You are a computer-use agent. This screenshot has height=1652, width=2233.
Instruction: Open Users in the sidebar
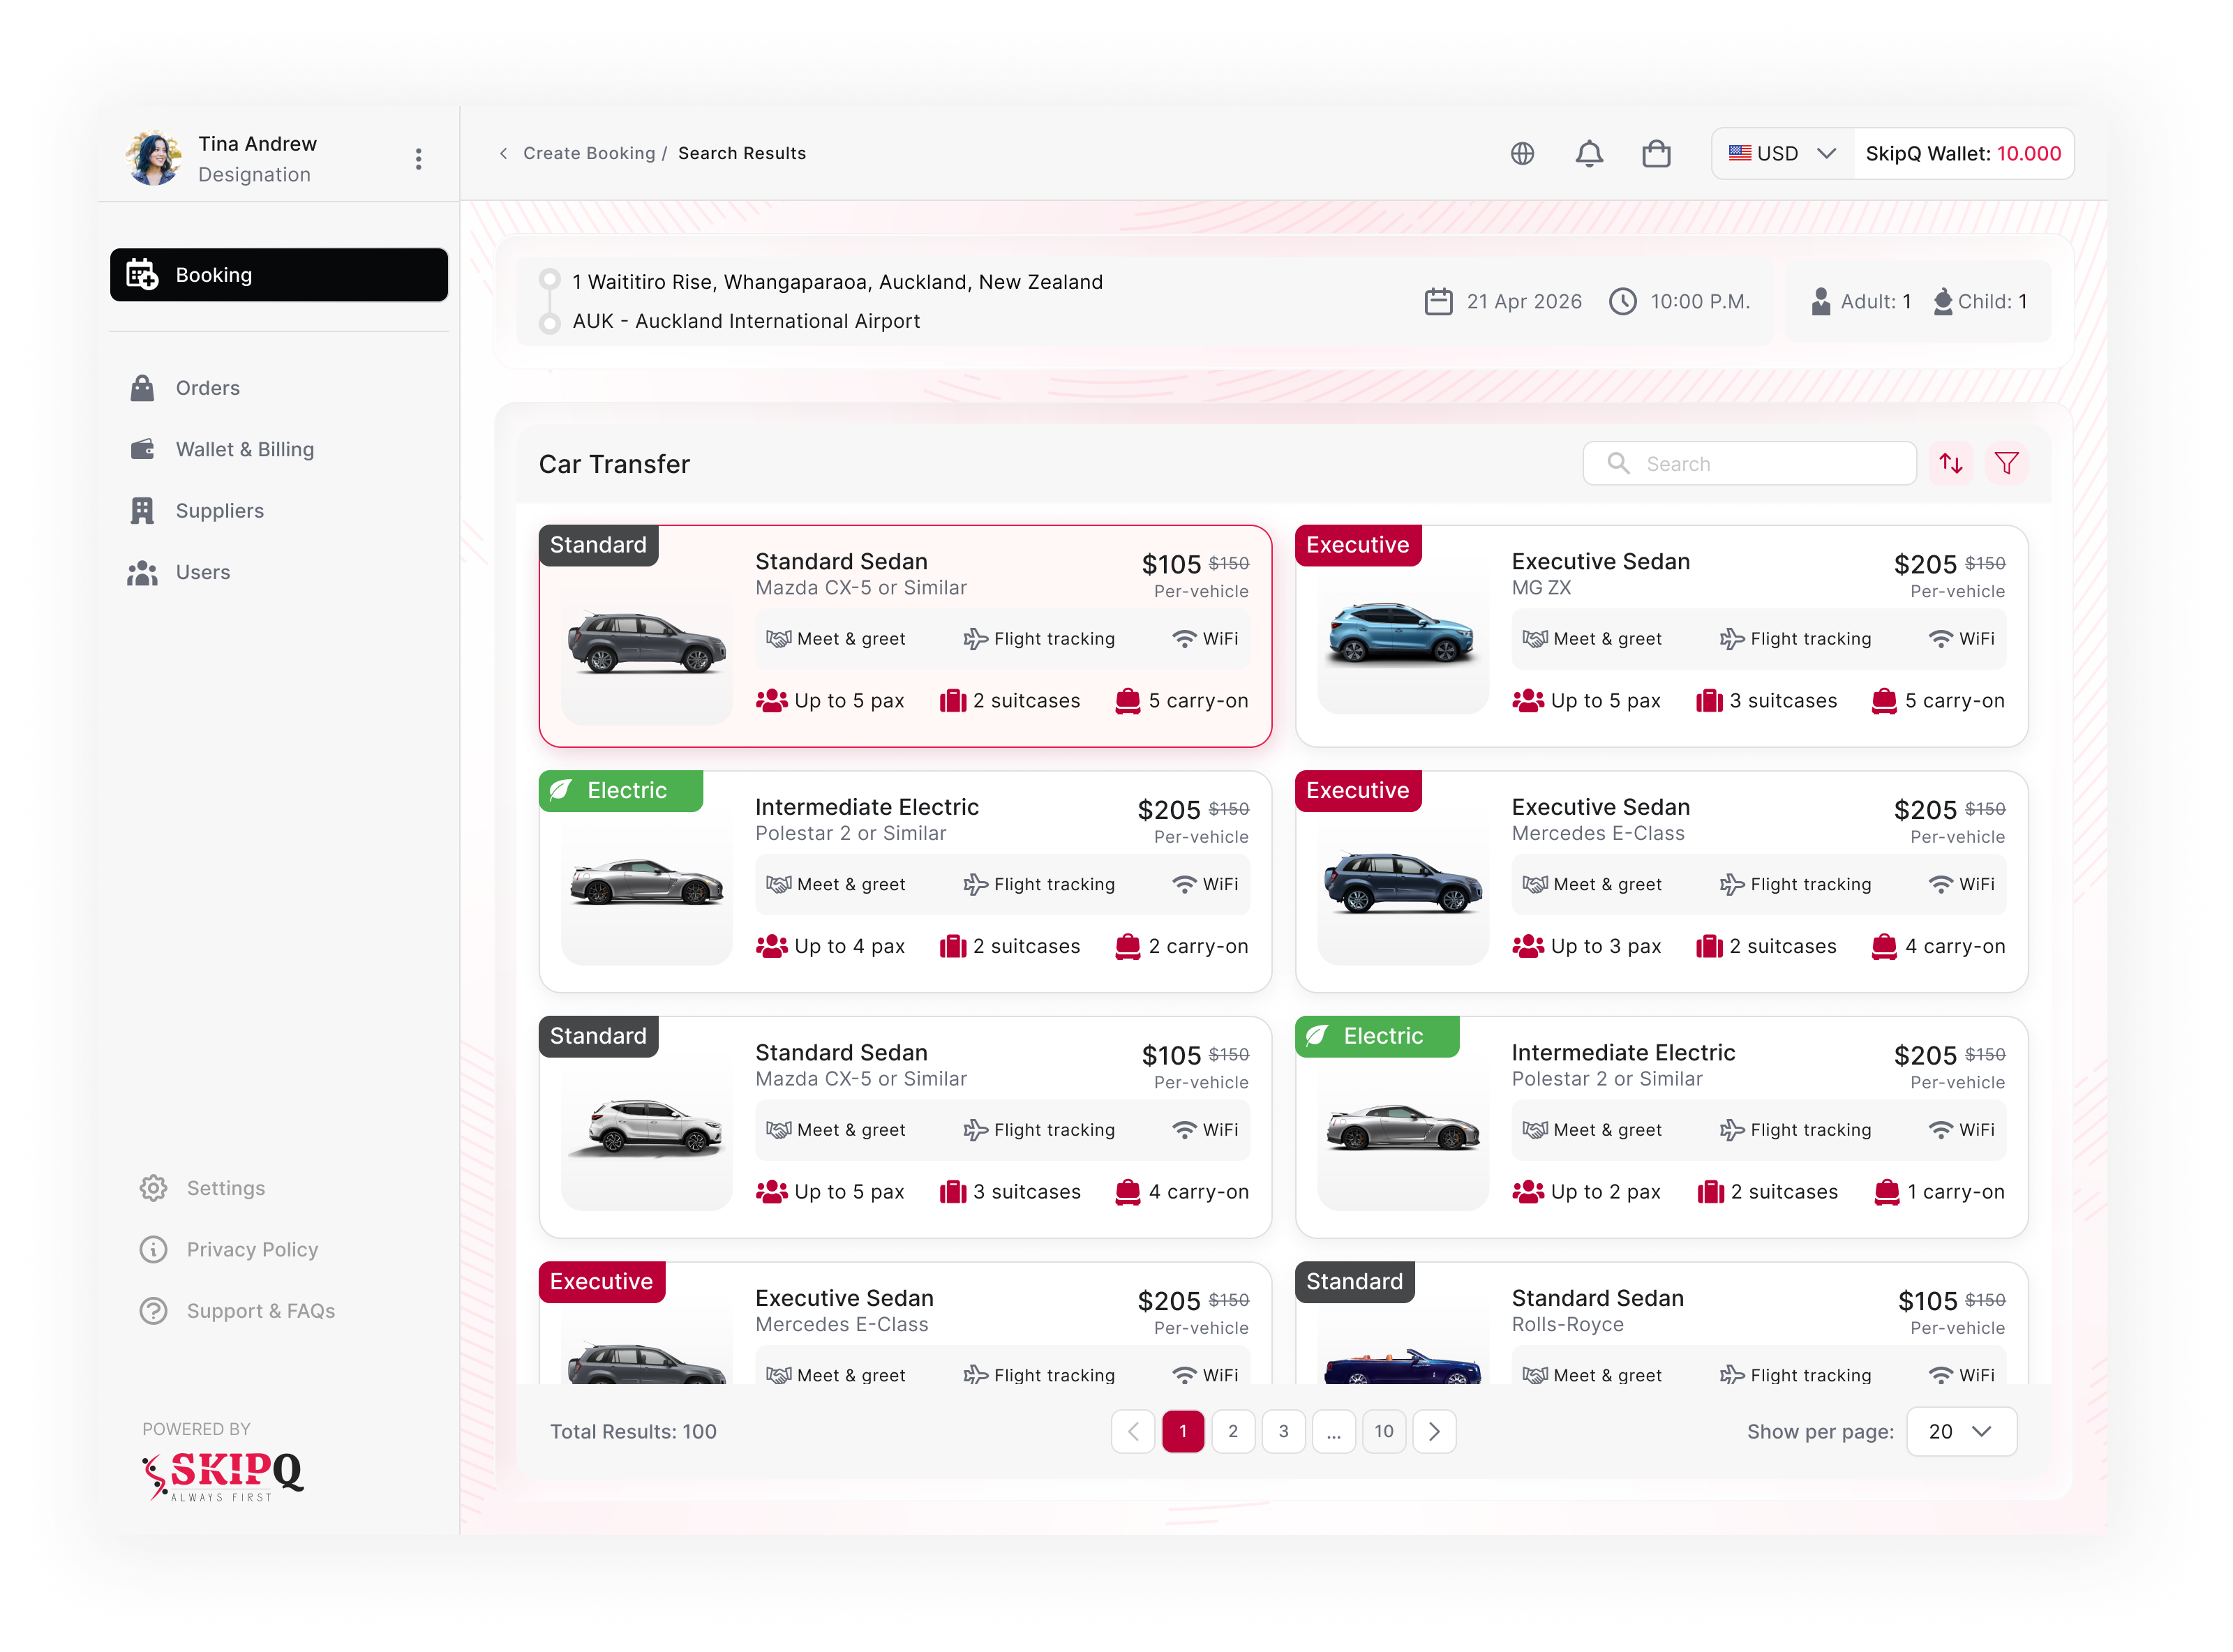coord(180,572)
